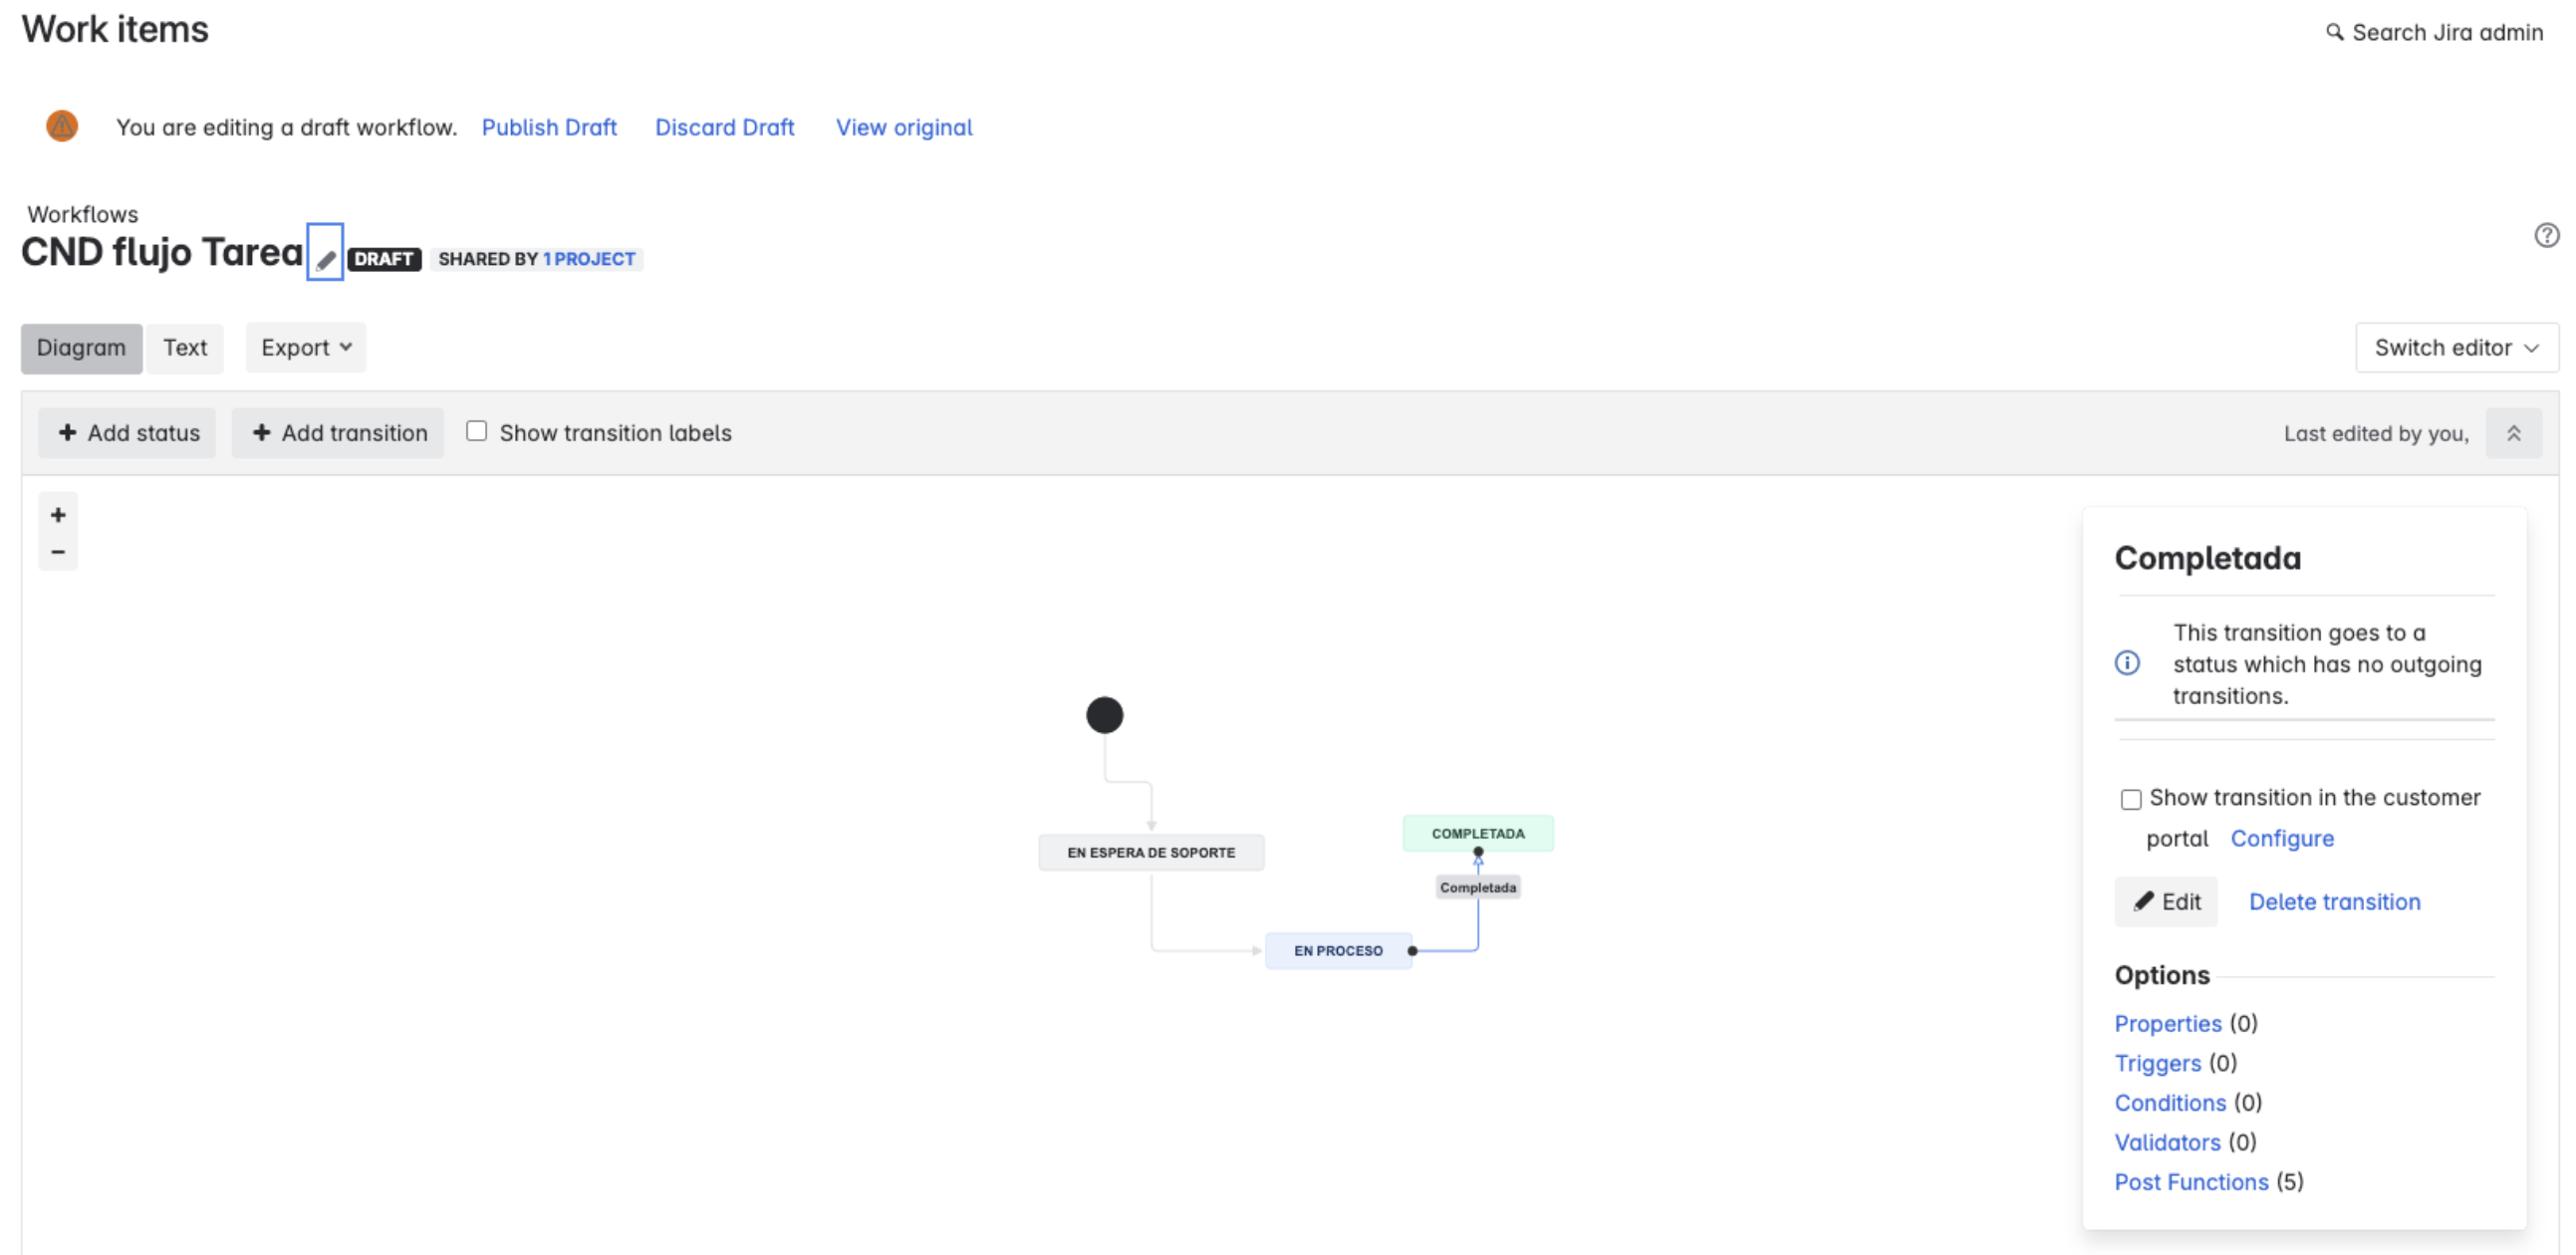Zoom in with the plus icon
Viewport: 2576px width, 1255px height.
click(x=58, y=515)
